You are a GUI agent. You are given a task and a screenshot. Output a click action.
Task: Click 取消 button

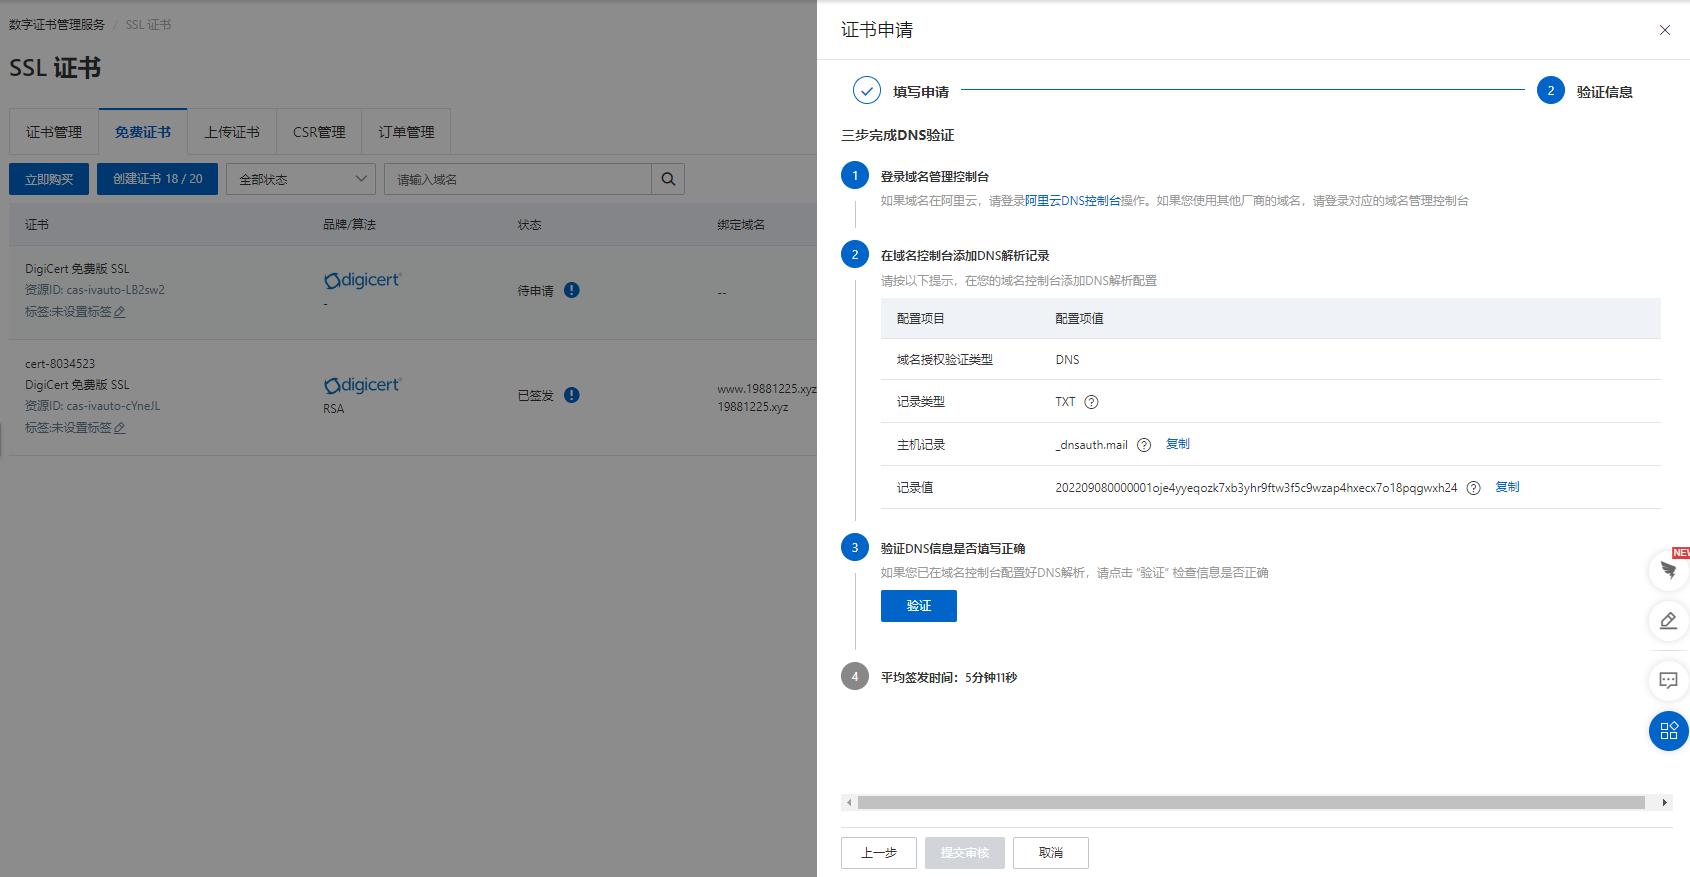(1051, 853)
